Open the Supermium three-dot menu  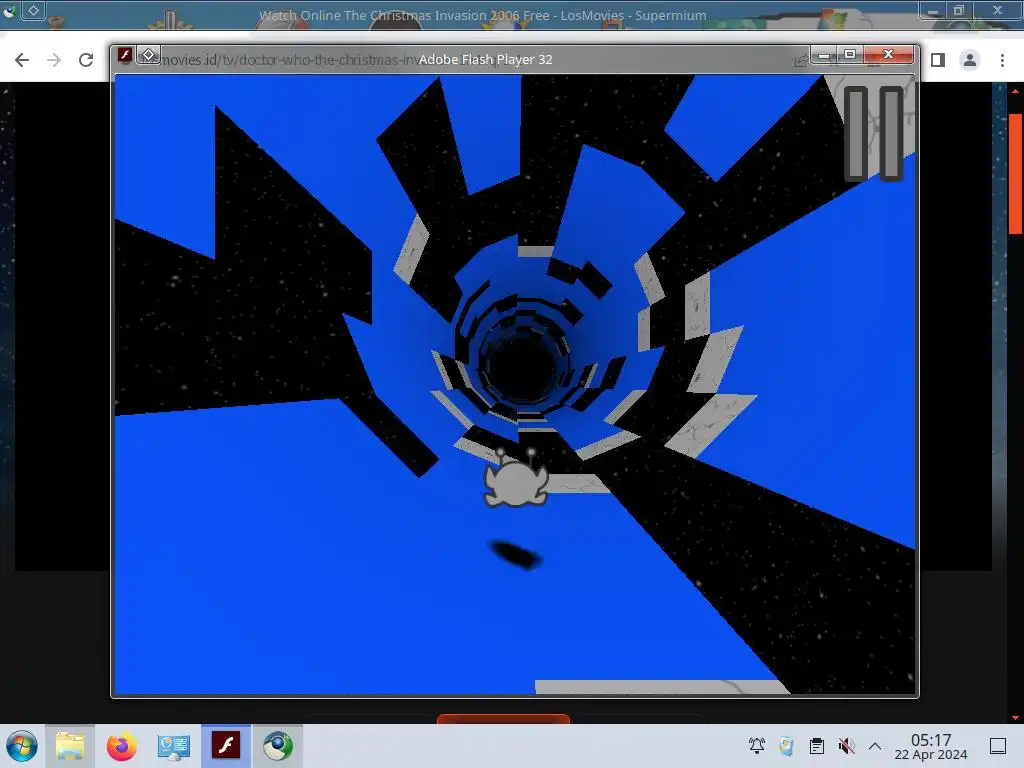[x=1002, y=60]
